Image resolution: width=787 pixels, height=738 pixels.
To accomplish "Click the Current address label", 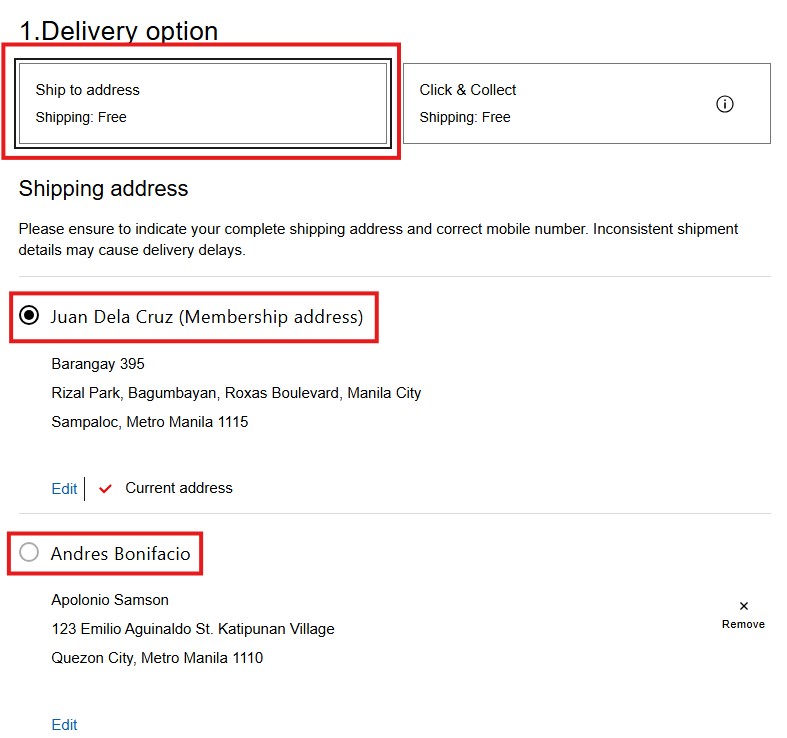I will [x=179, y=488].
